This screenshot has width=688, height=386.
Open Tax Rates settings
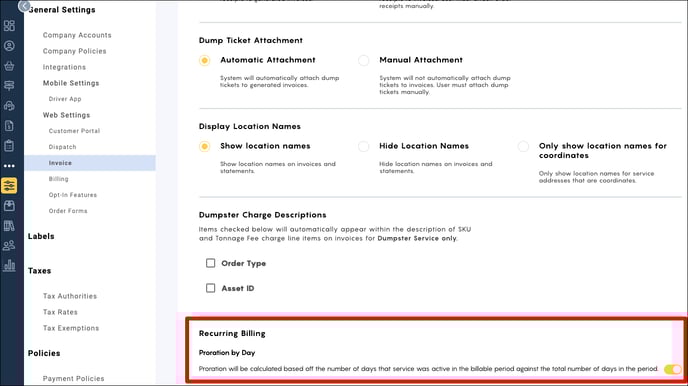[x=60, y=312]
